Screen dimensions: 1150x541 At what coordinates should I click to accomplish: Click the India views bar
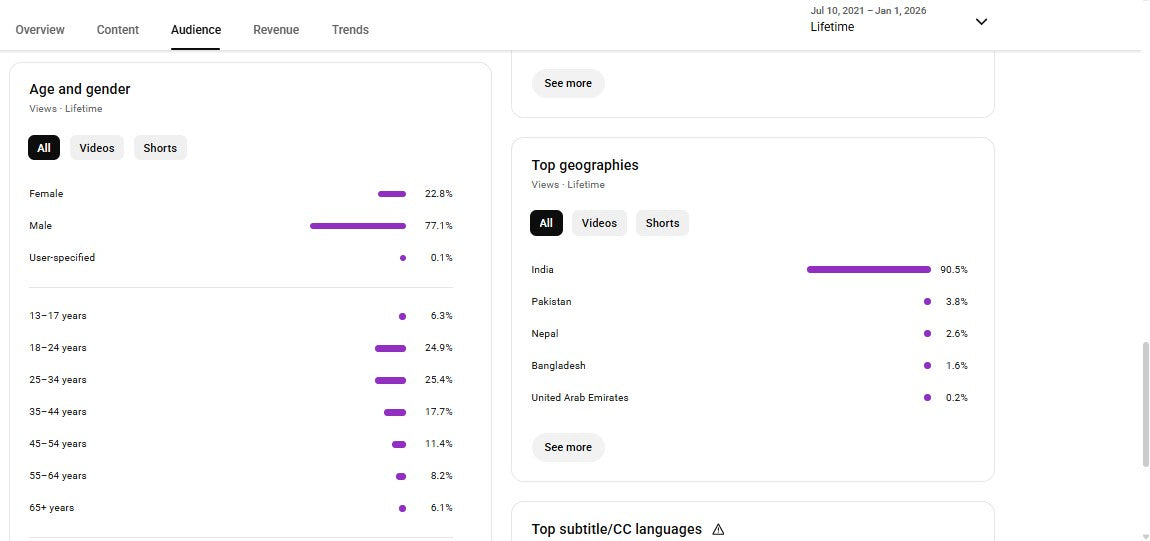[x=868, y=269]
